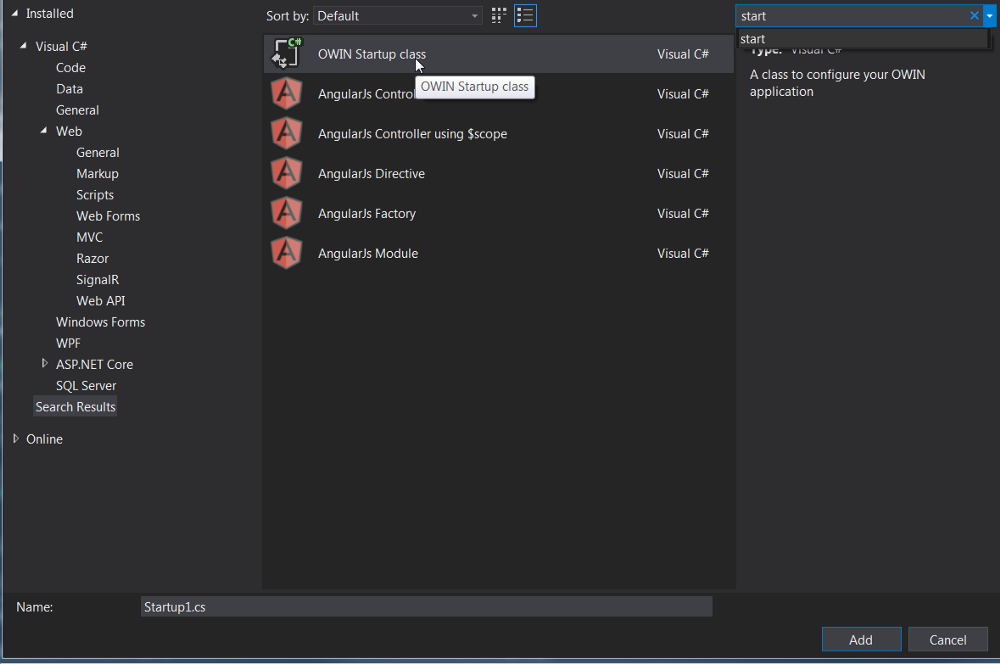The height and width of the screenshot is (664, 1000).
Task: Select the MVC category
Action: click(89, 237)
